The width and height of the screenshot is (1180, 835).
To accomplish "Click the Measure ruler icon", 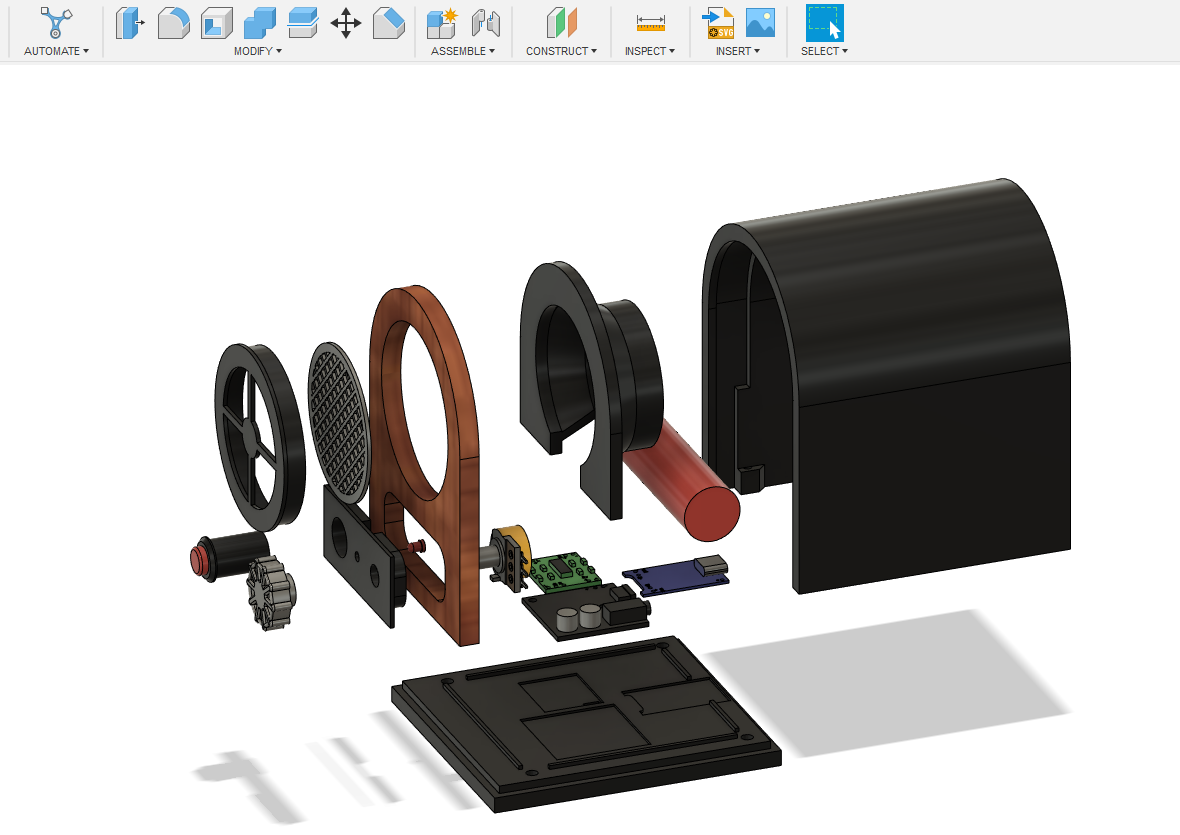I will (x=650, y=23).
